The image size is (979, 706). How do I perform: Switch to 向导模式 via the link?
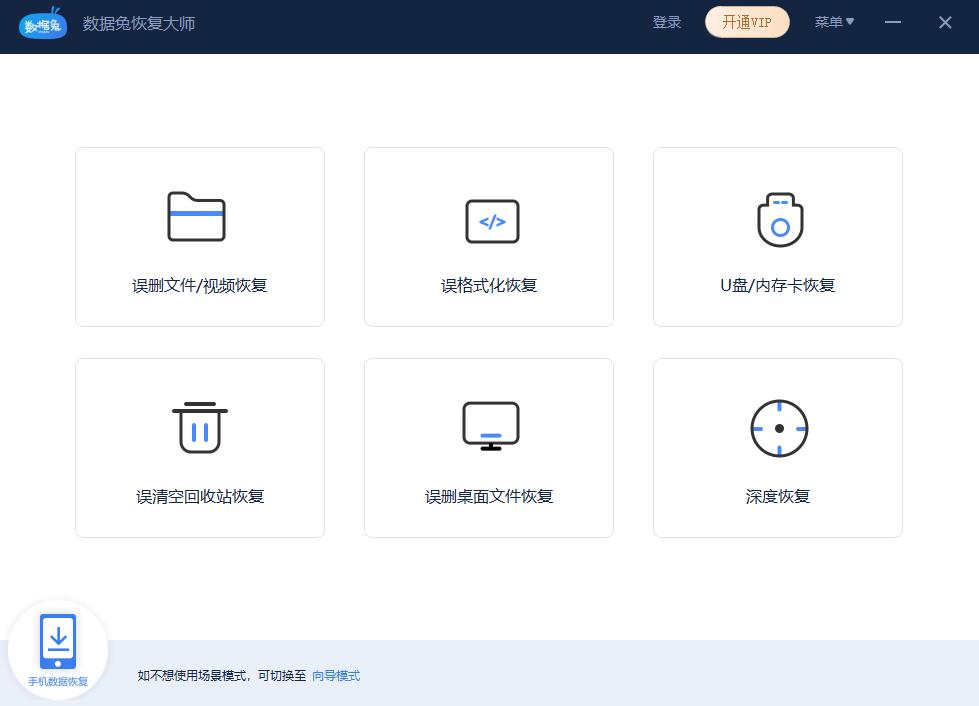(335, 676)
